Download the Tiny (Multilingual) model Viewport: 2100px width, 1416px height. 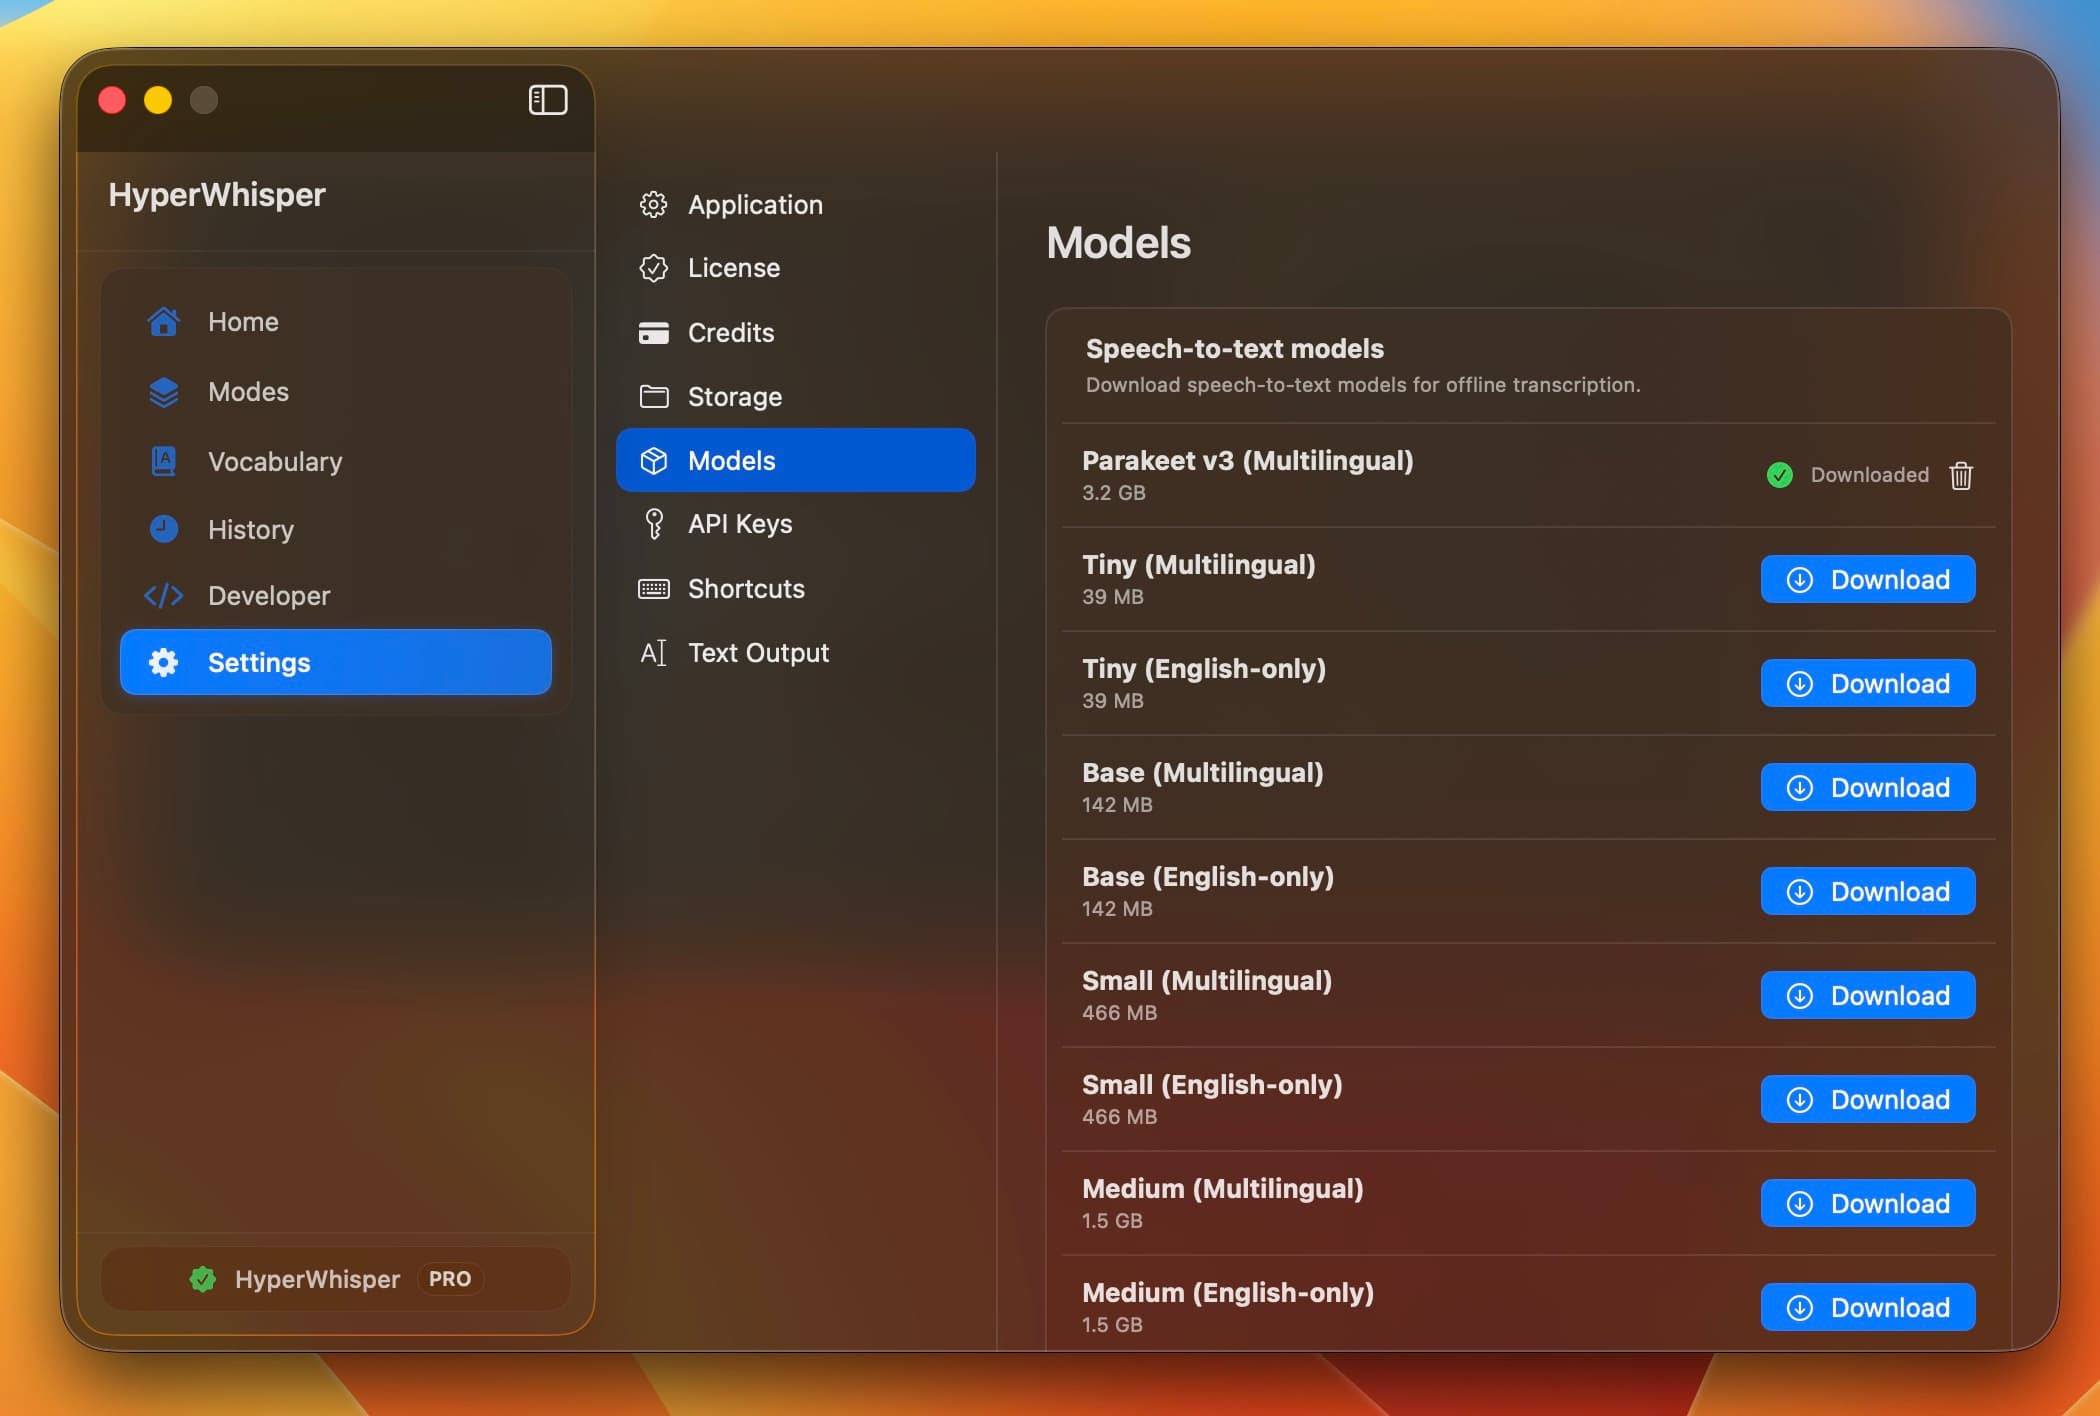[1867, 580]
